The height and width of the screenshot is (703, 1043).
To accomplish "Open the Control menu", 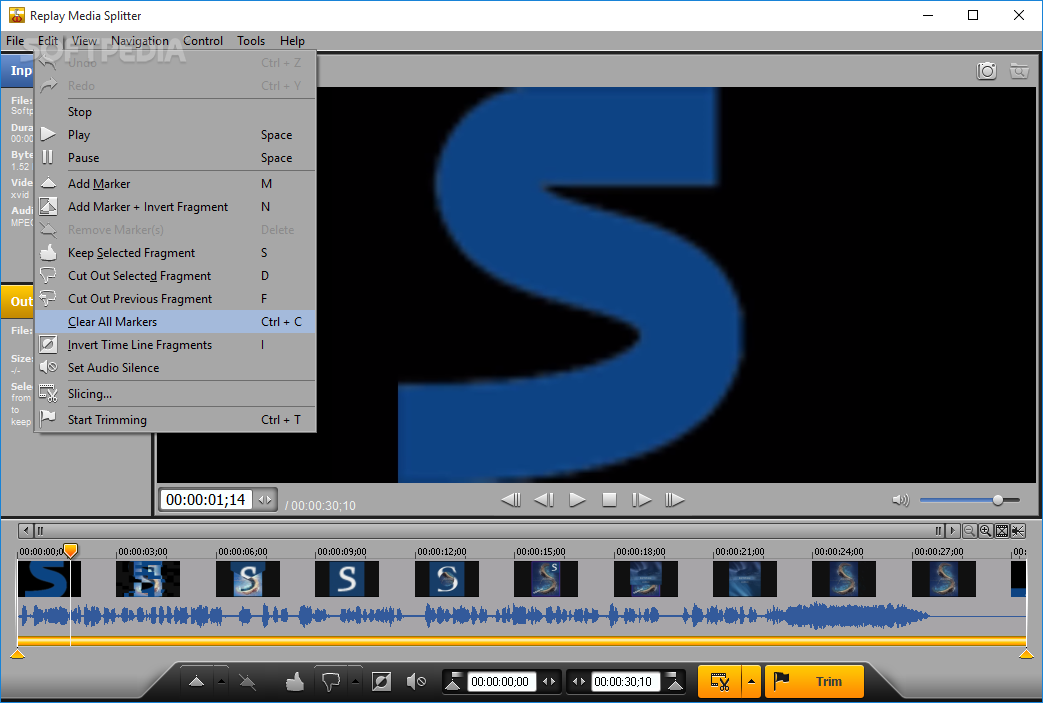I will point(203,41).
